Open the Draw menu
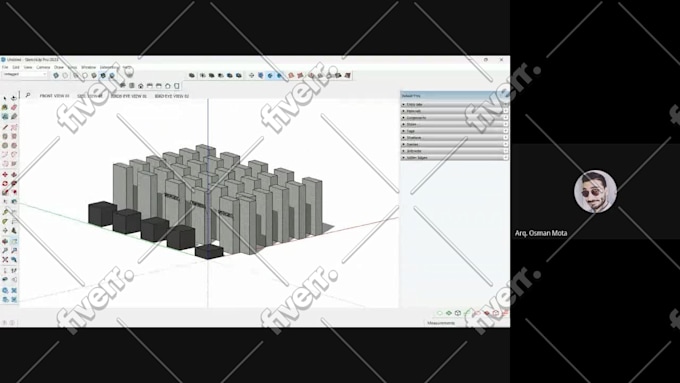 (59, 67)
